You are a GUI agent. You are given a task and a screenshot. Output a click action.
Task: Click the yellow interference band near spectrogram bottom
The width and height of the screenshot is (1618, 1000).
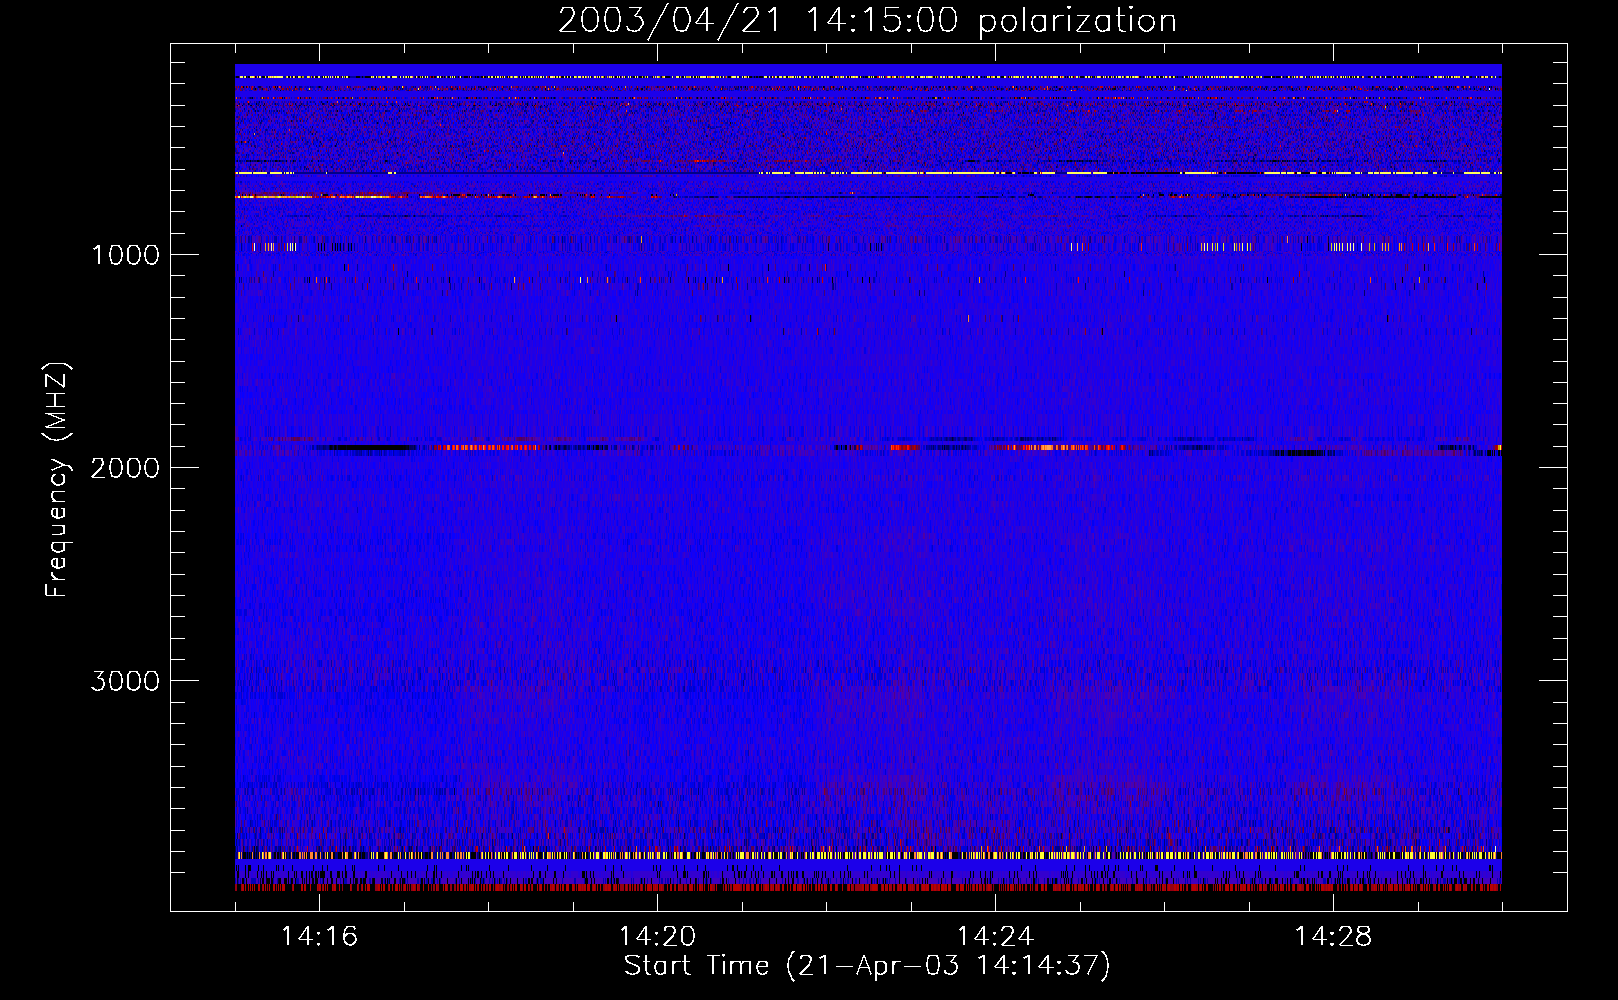tap(868, 855)
